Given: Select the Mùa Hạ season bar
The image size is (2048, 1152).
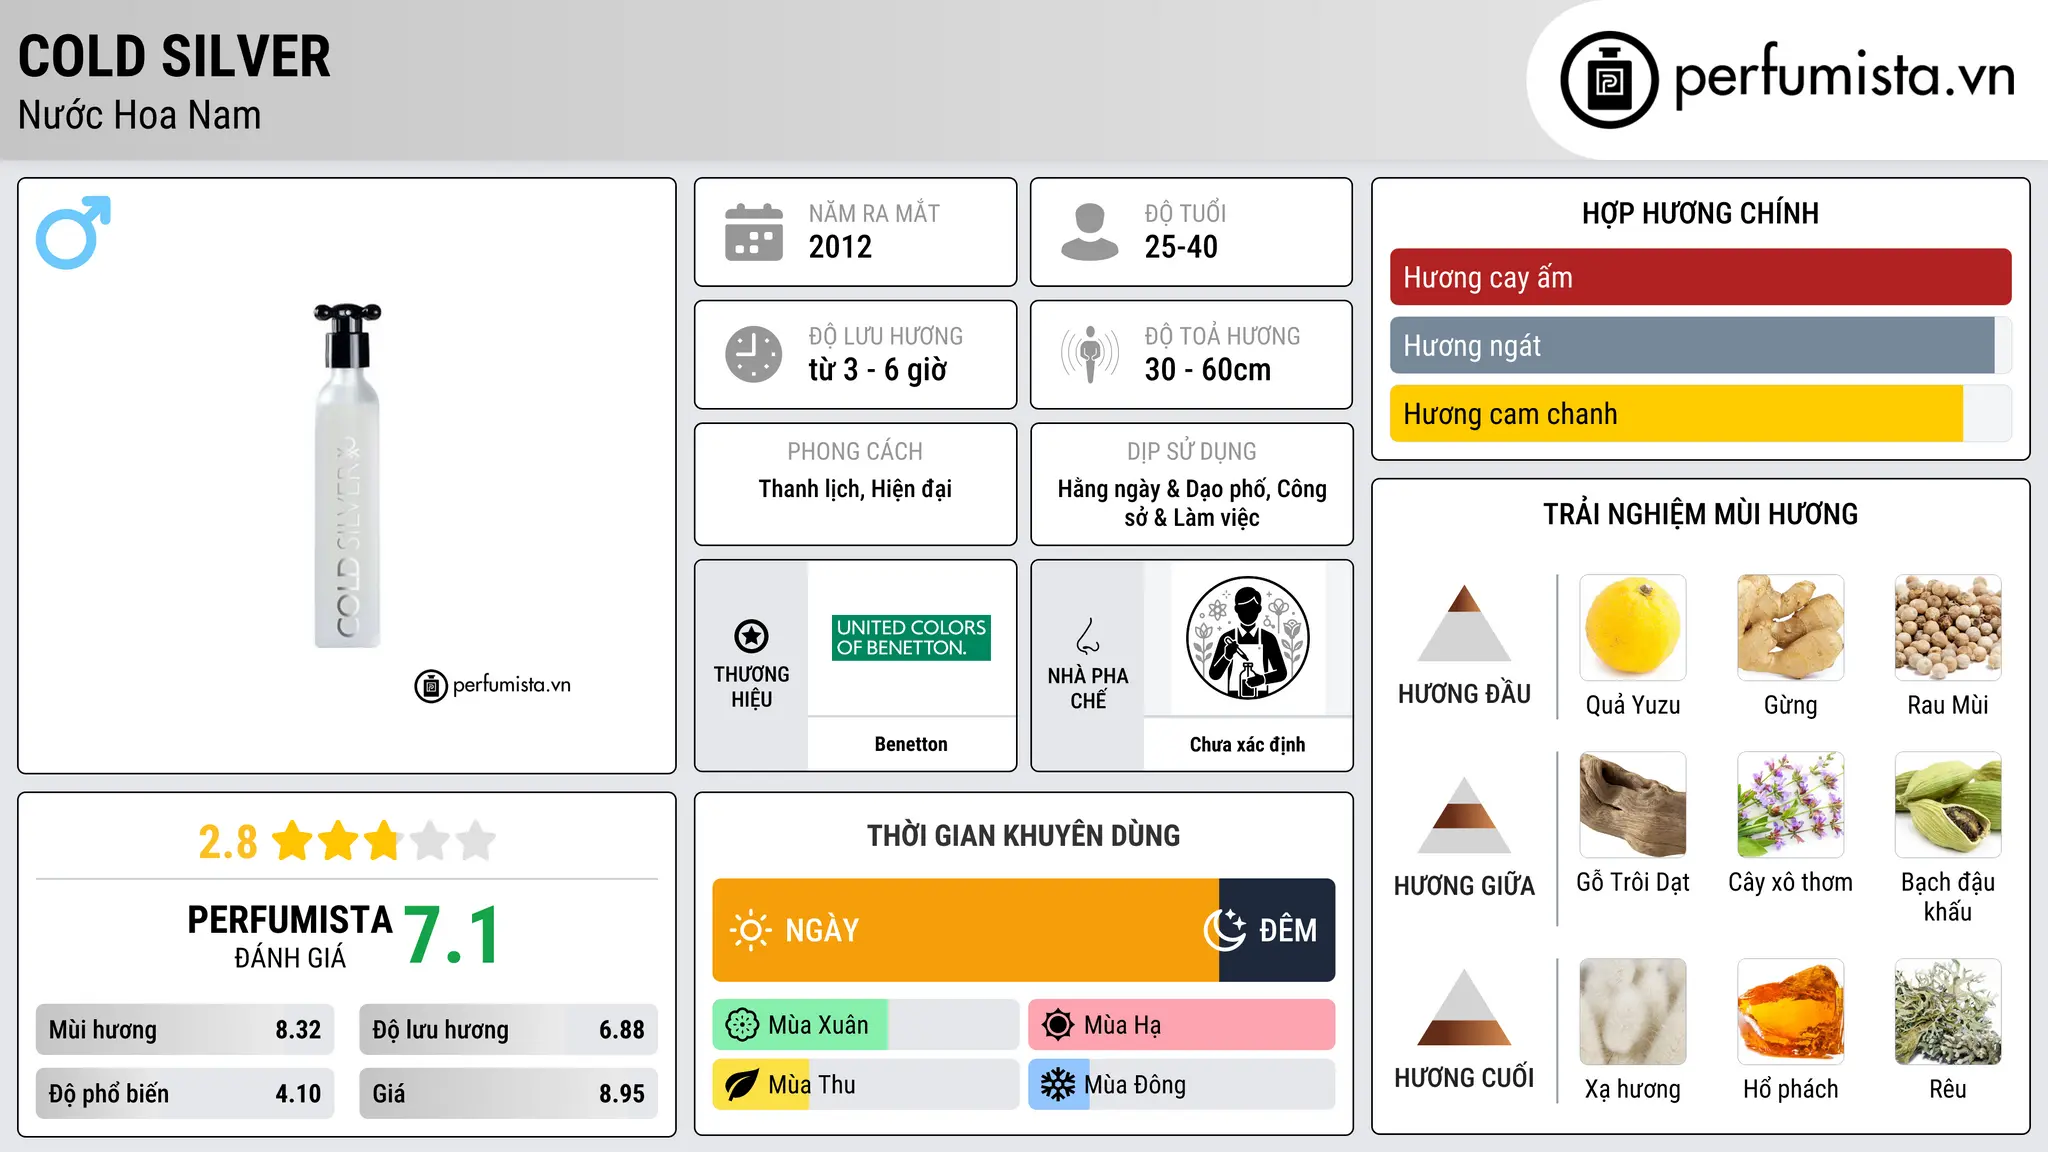Looking at the screenshot, I should coord(1182,1025).
